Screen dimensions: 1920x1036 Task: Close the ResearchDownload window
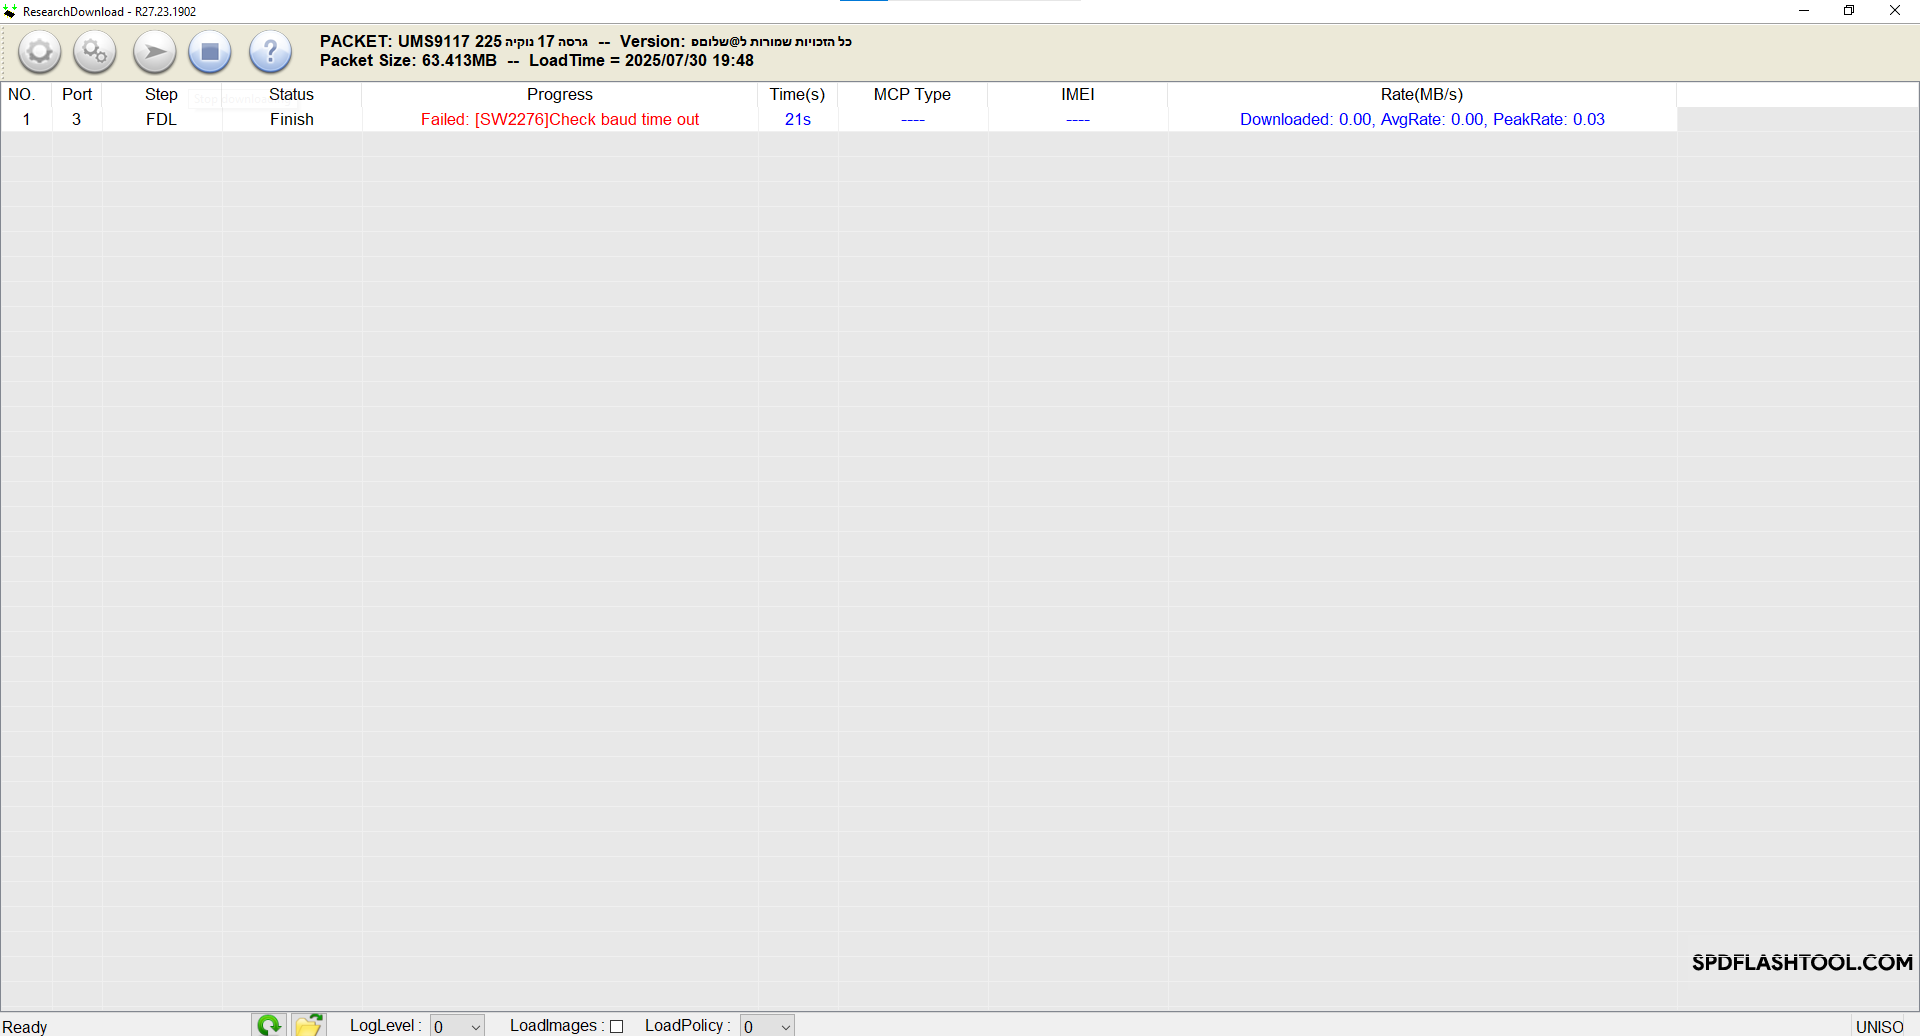click(x=1895, y=11)
